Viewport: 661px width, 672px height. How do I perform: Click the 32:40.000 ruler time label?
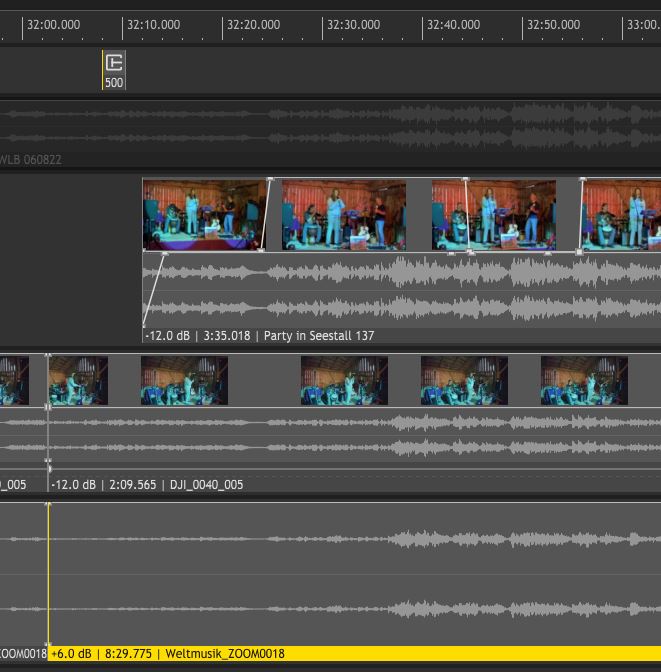click(454, 25)
